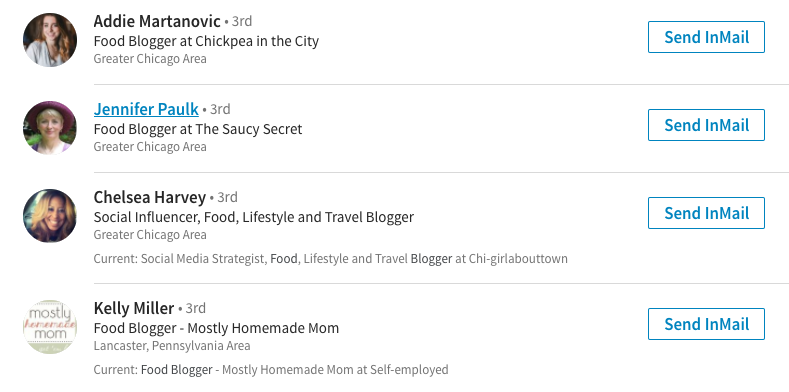Screen dimensions: 789x392
Task: Open Chelsea Harvey's profile photo
Action: click(x=50, y=216)
